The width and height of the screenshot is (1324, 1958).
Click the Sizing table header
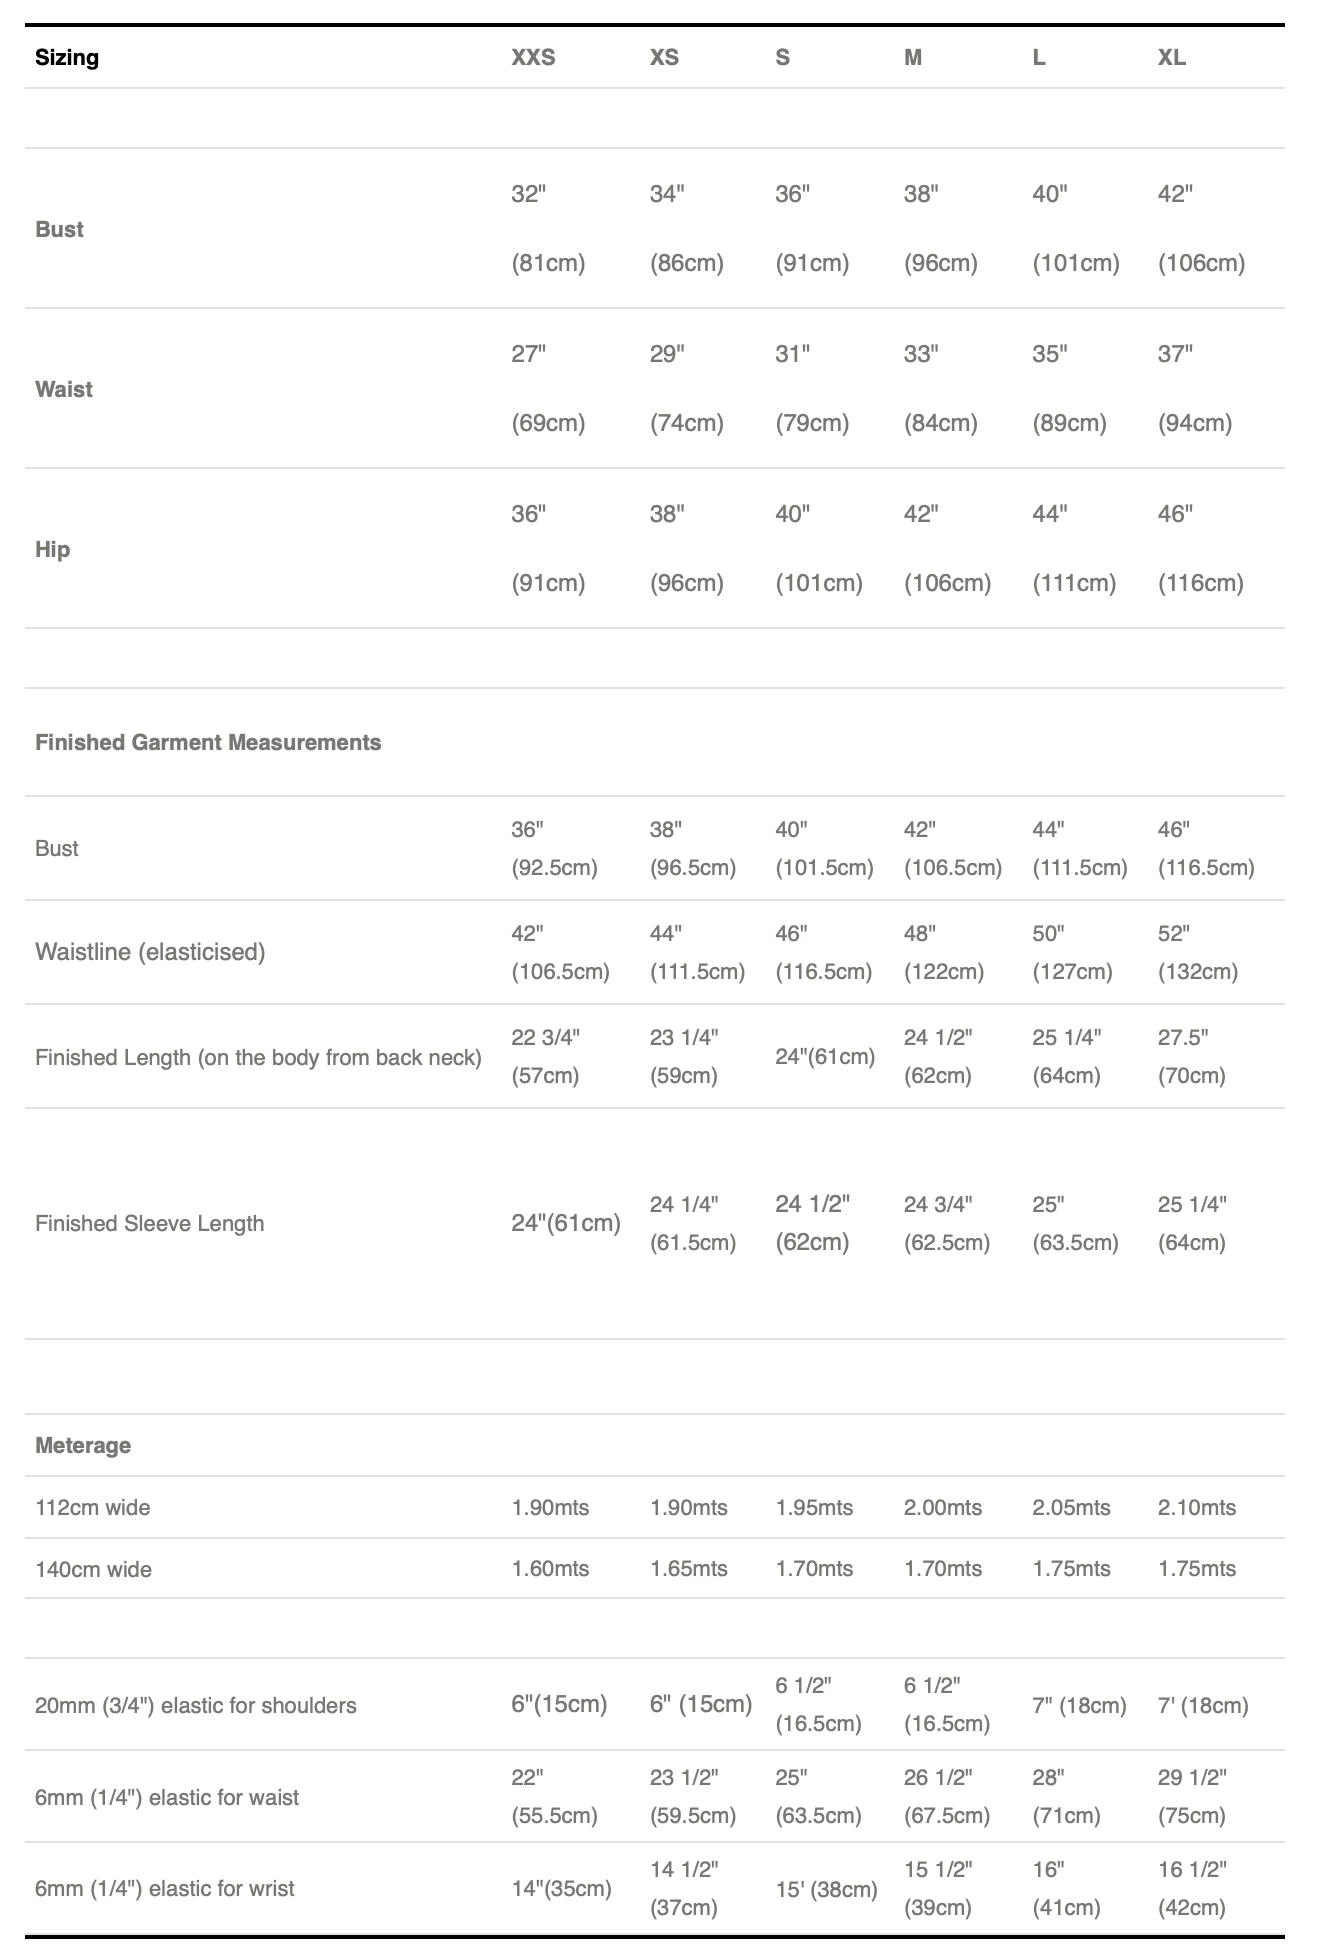point(67,58)
